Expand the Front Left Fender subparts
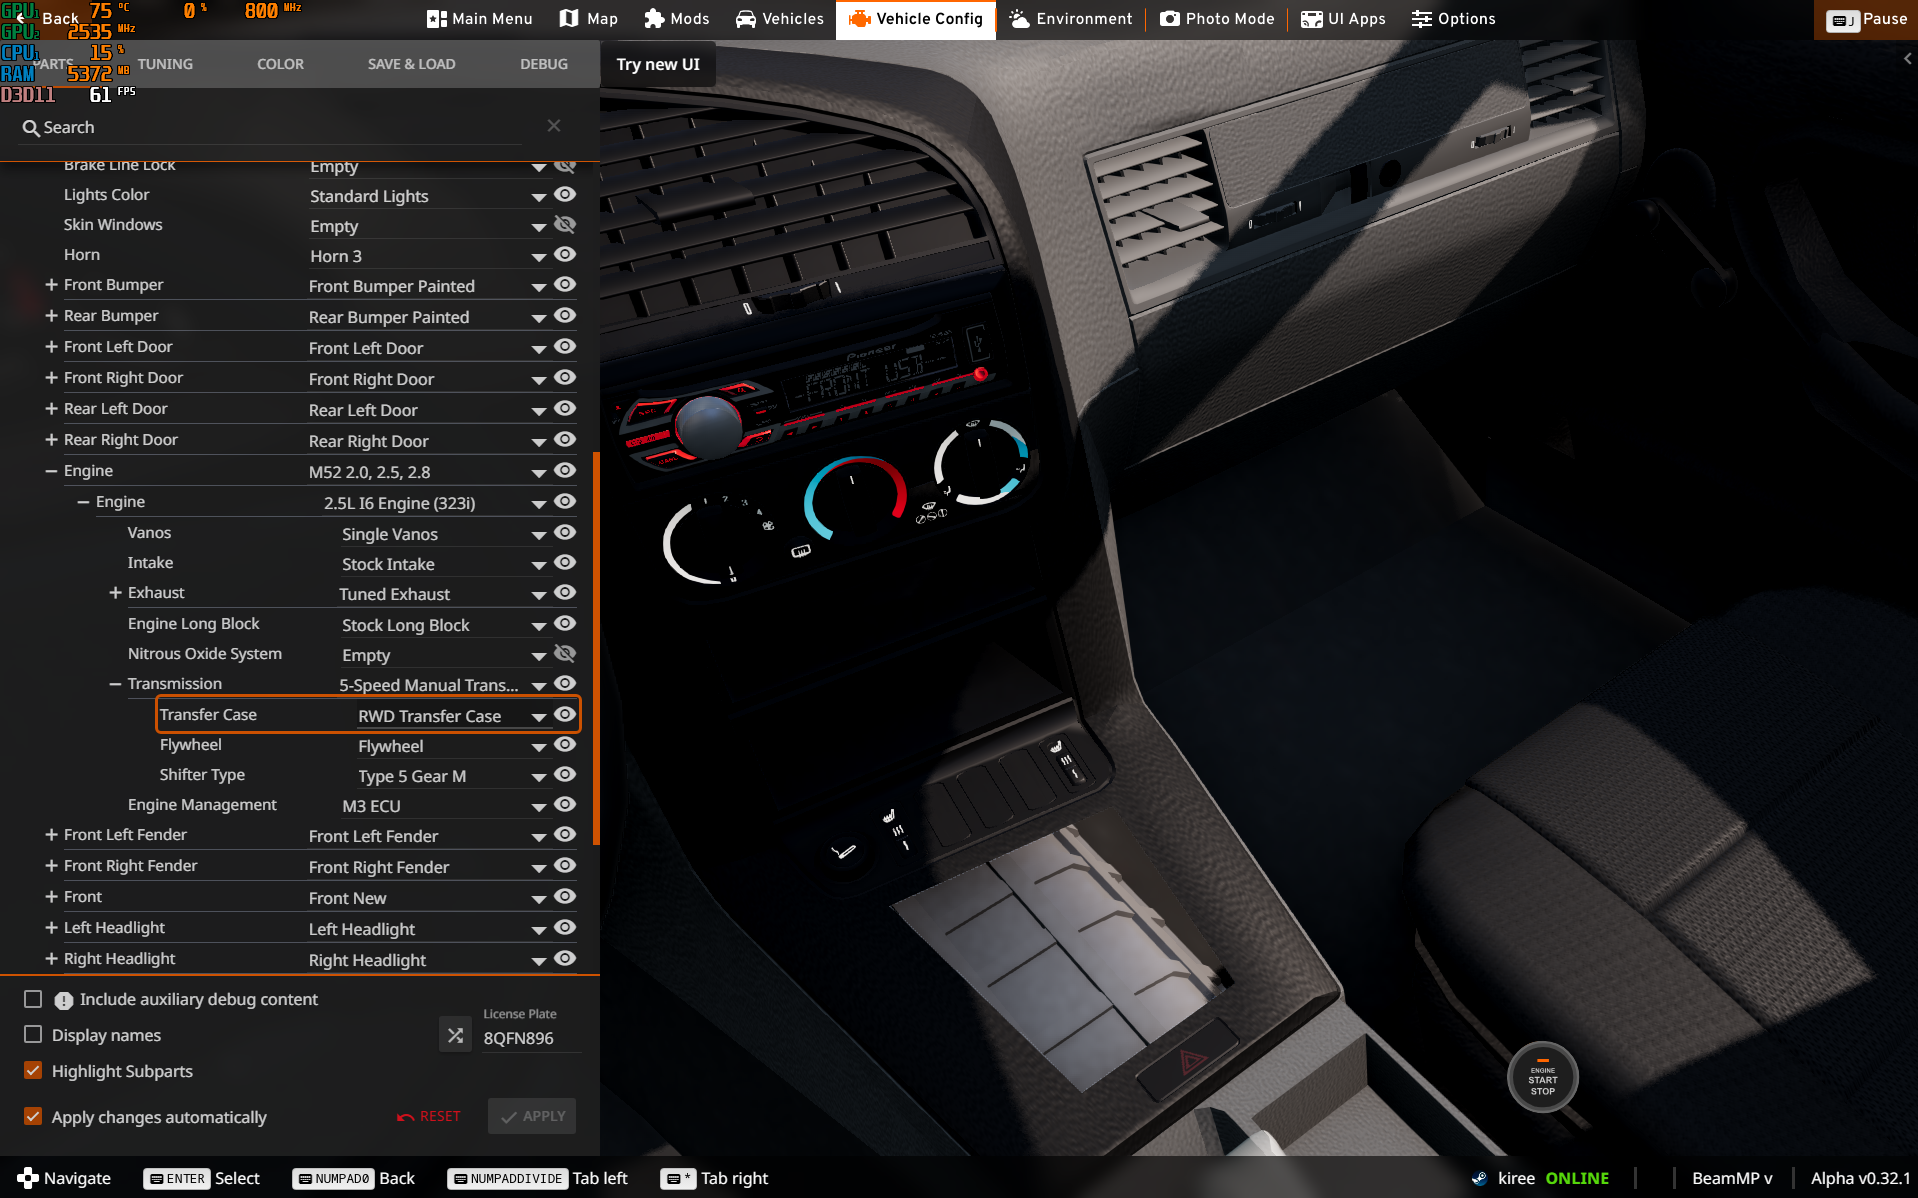1918x1198 pixels. [x=51, y=835]
